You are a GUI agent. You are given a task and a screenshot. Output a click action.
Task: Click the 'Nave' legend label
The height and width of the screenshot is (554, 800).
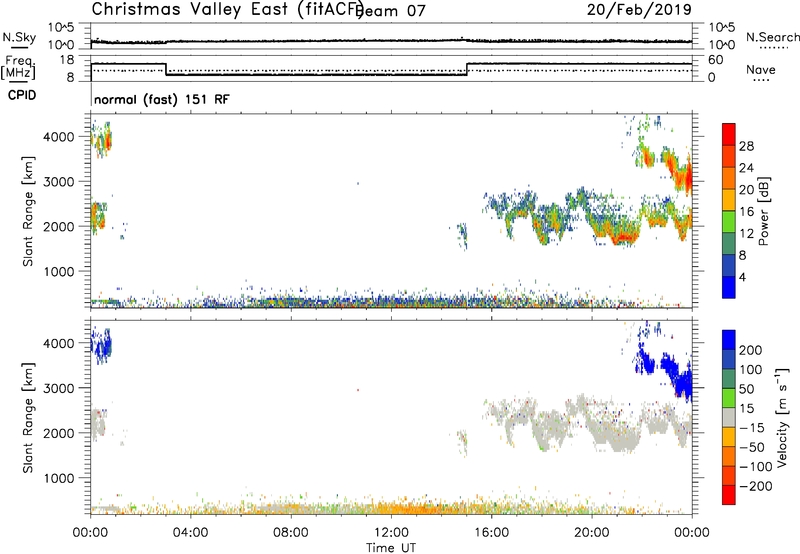[x=761, y=70]
